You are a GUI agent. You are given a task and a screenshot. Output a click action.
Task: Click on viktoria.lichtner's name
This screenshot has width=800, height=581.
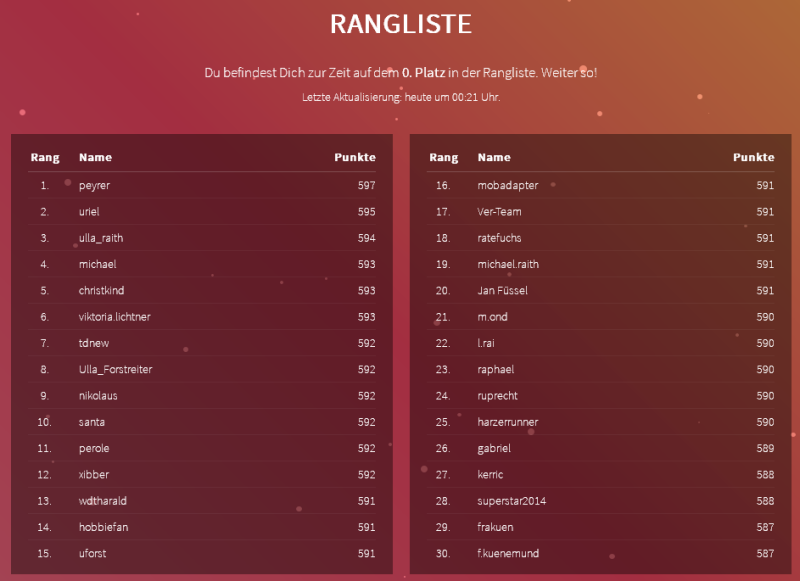click(115, 317)
